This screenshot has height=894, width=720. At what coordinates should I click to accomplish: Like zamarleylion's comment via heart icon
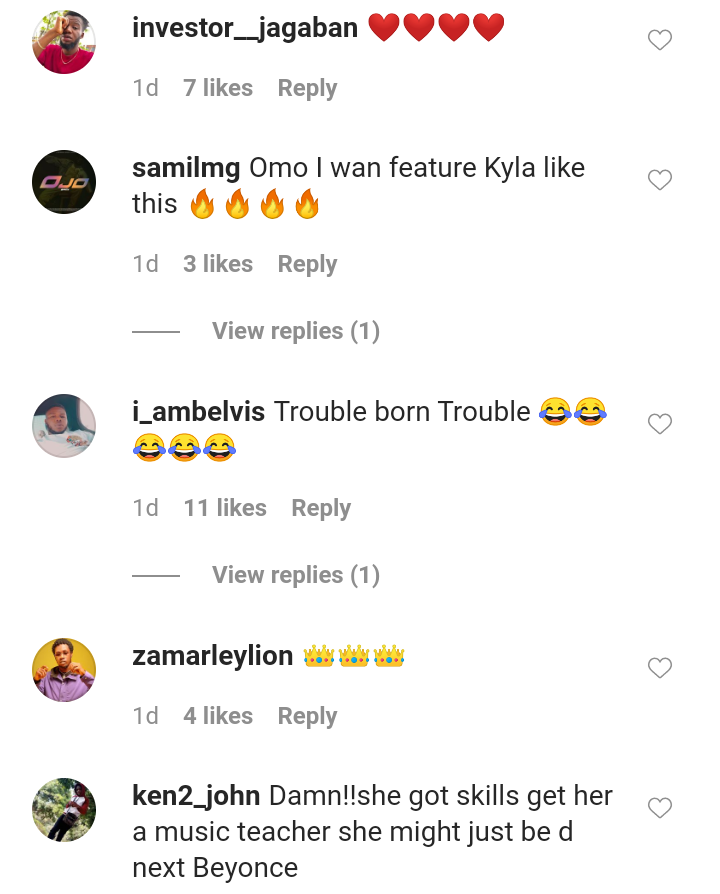pos(659,668)
